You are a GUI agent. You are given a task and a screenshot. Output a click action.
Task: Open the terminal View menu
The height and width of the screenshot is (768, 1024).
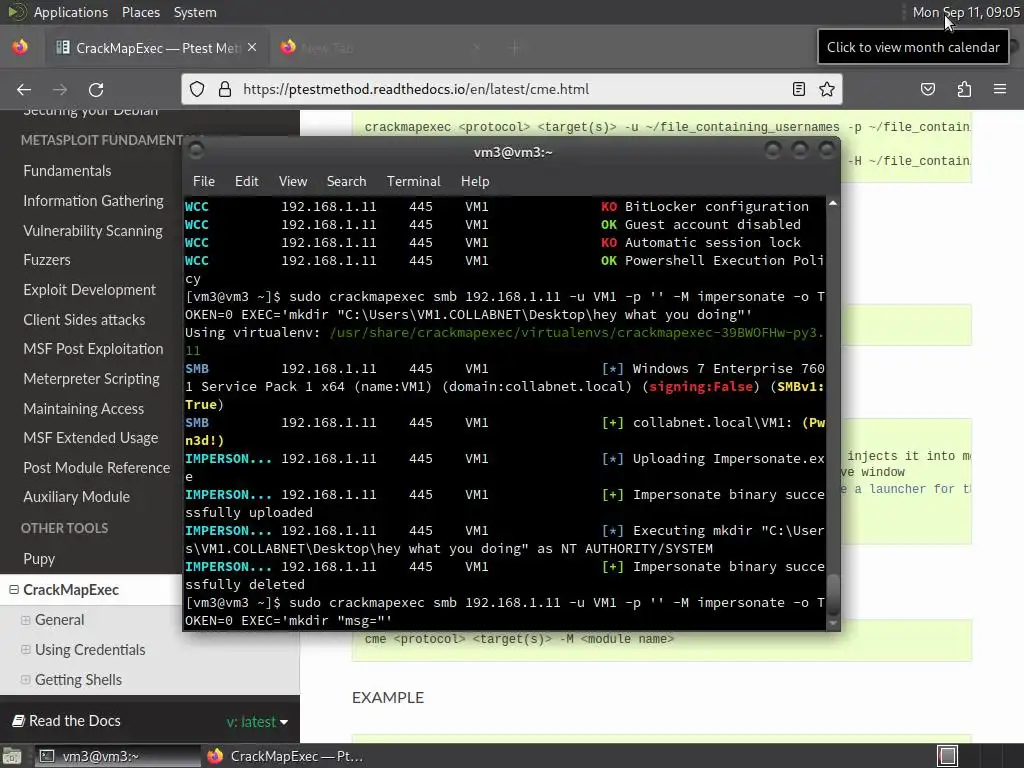click(293, 182)
